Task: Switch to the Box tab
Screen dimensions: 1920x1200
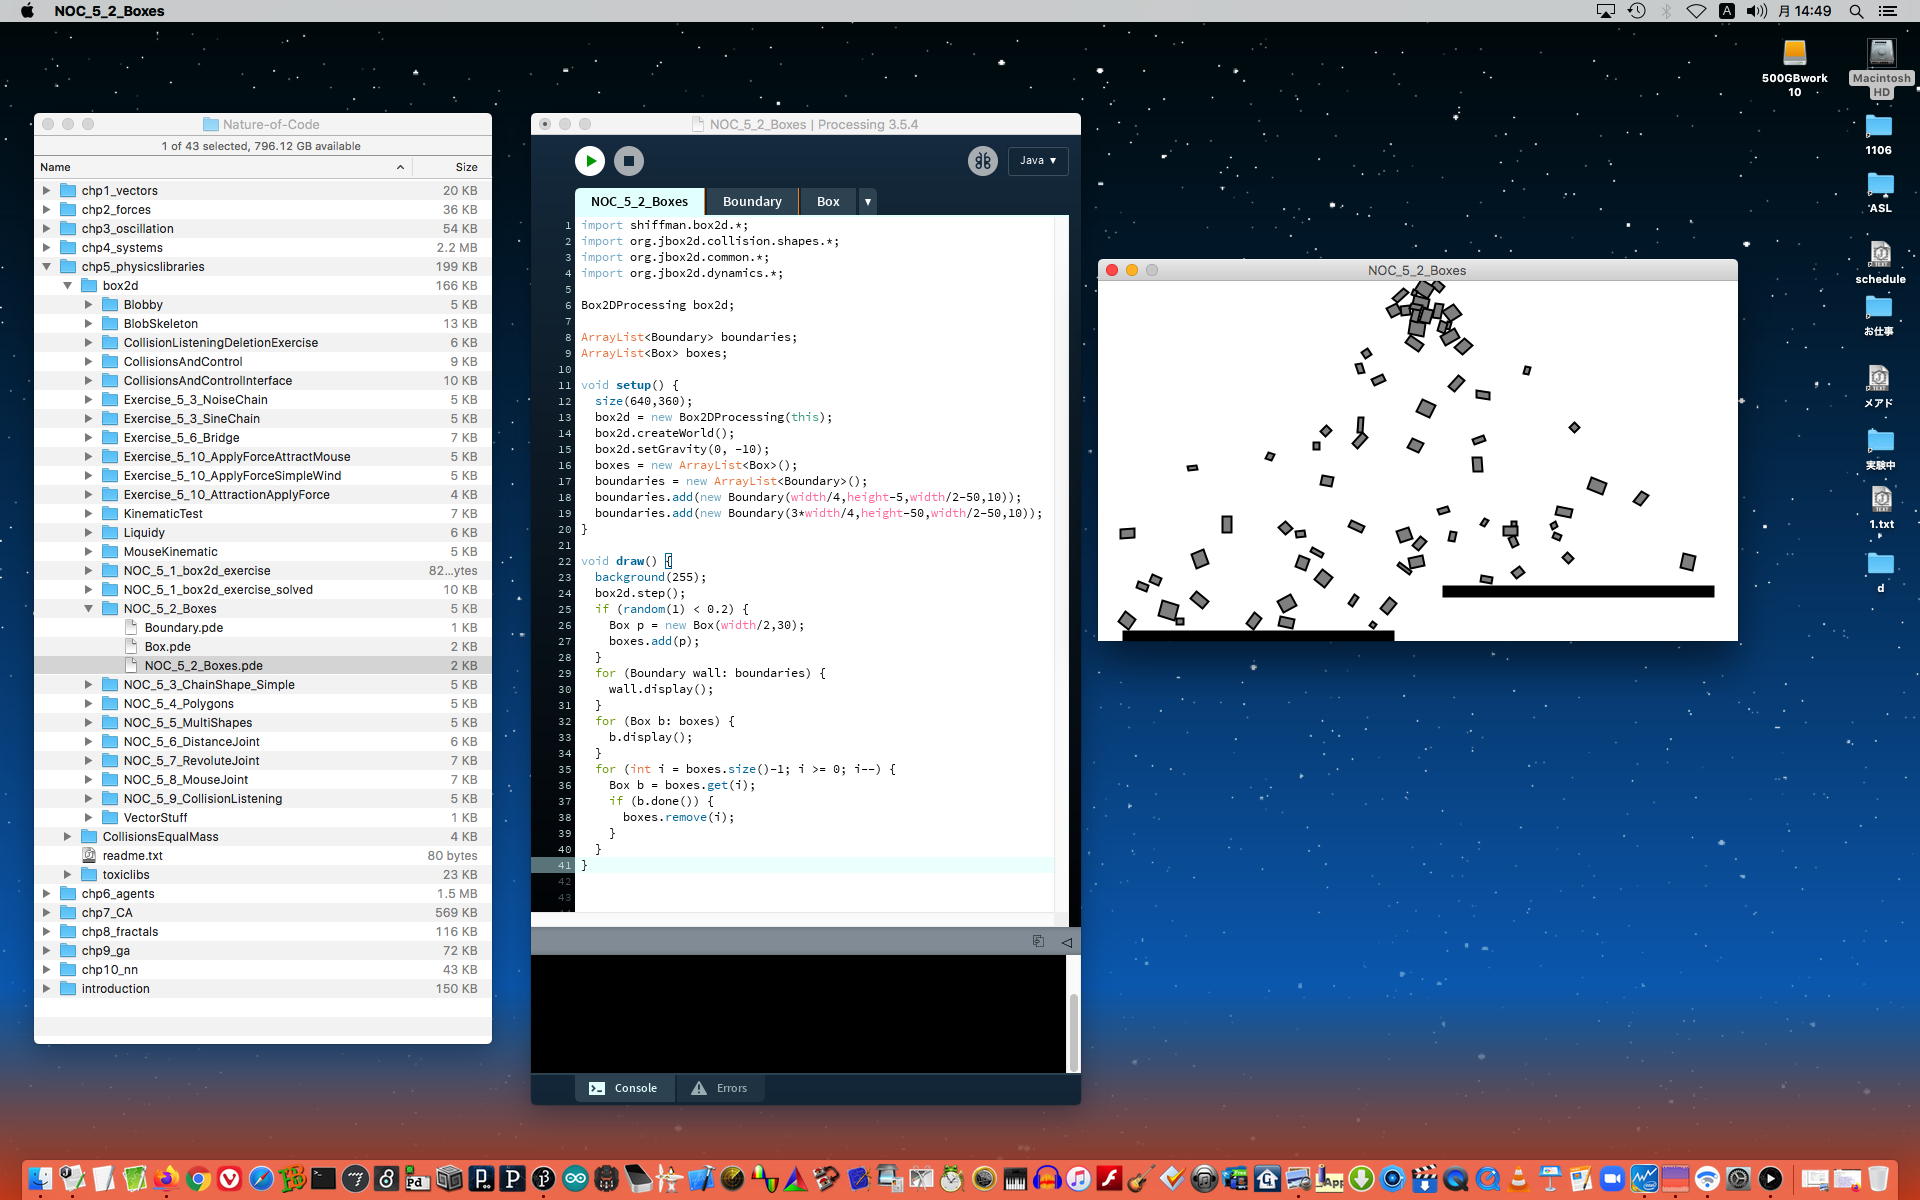Action: tap(827, 202)
